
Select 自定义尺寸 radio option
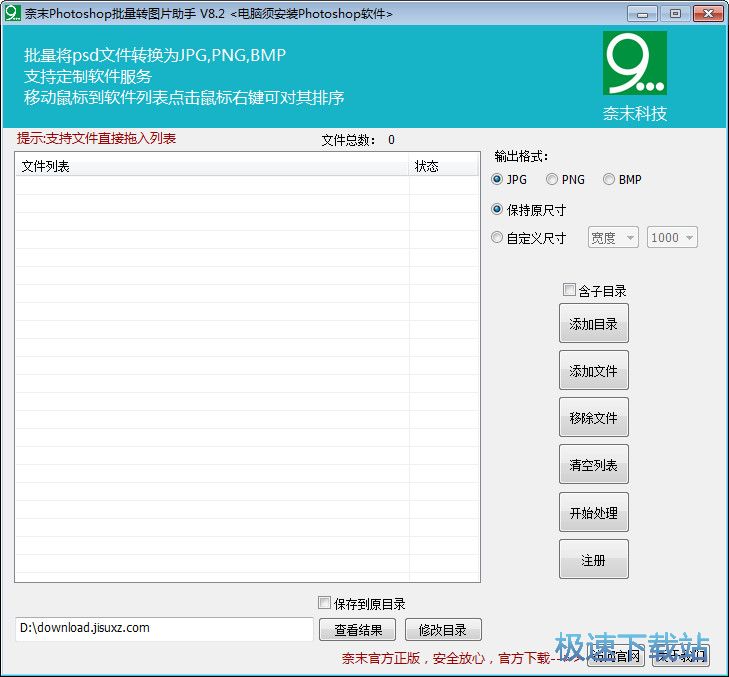coord(498,238)
